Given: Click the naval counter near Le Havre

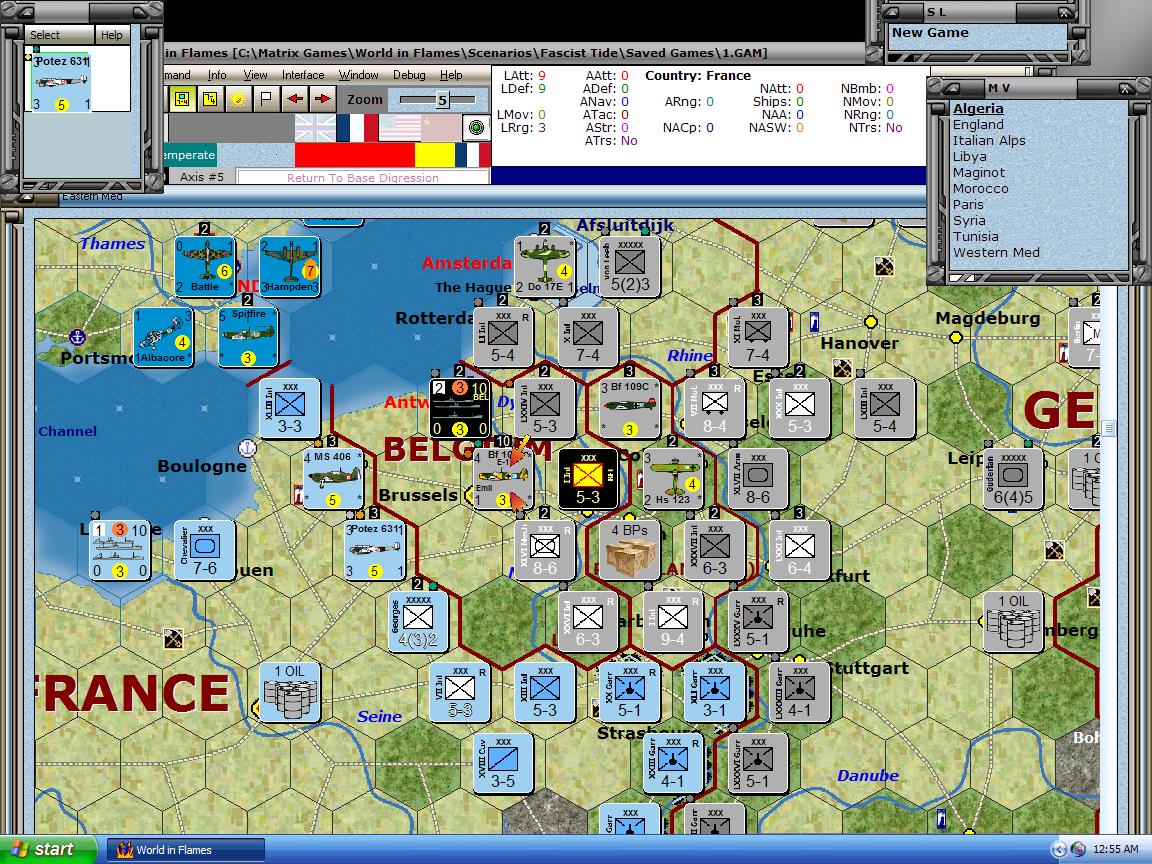Looking at the screenshot, I should point(120,550).
